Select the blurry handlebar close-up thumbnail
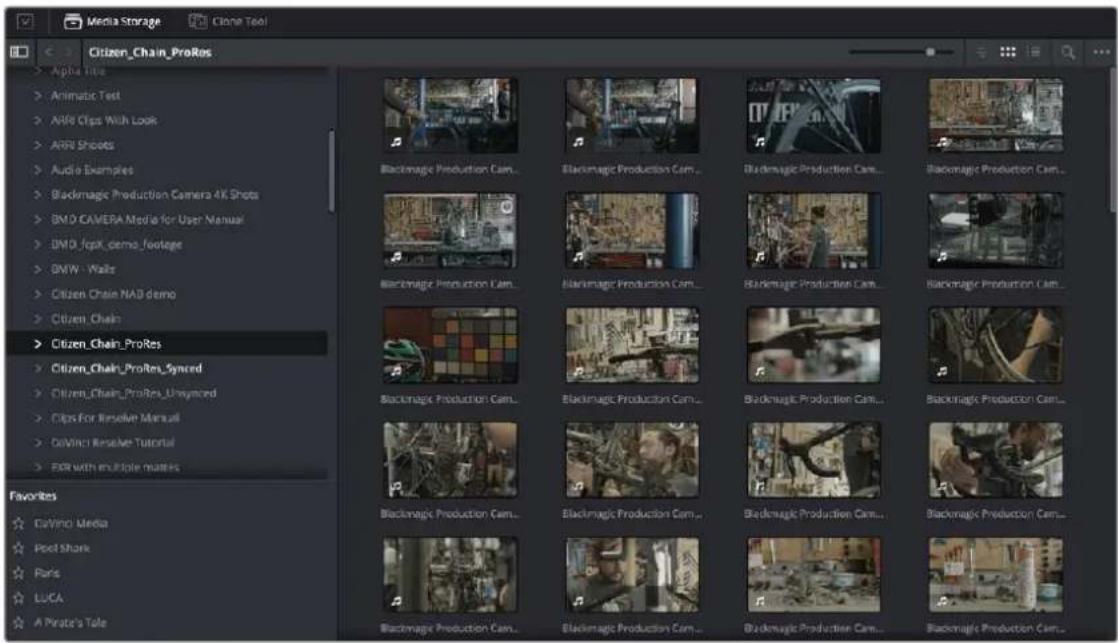Viewport: 1118px width, 643px height. pyautogui.click(x=813, y=345)
